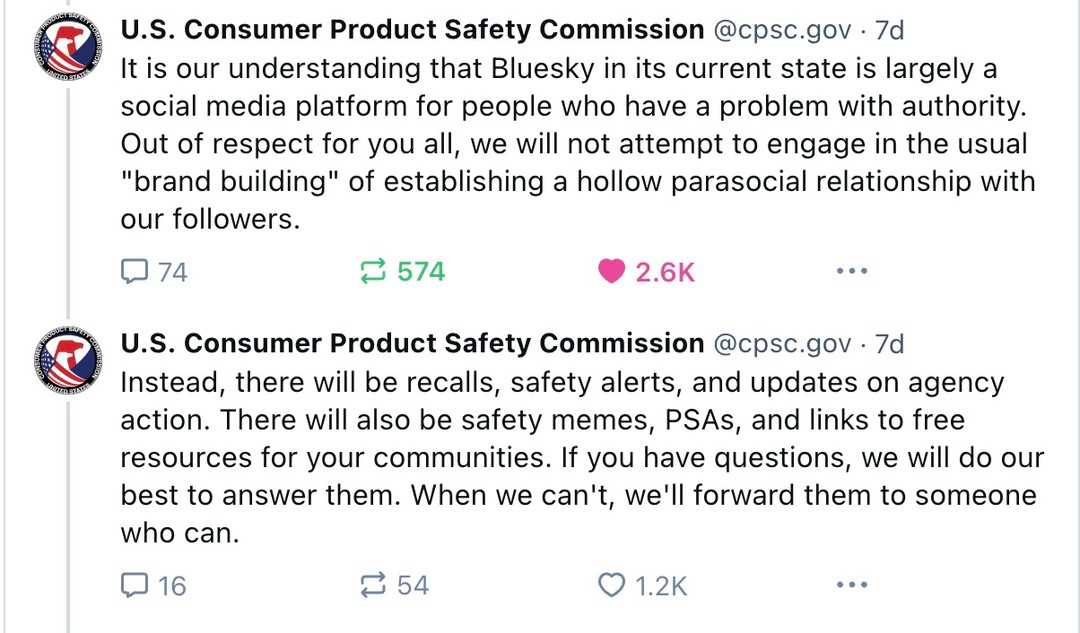Click the 7d timestamp on the first post
1080x633 pixels.
coord(889,31)
